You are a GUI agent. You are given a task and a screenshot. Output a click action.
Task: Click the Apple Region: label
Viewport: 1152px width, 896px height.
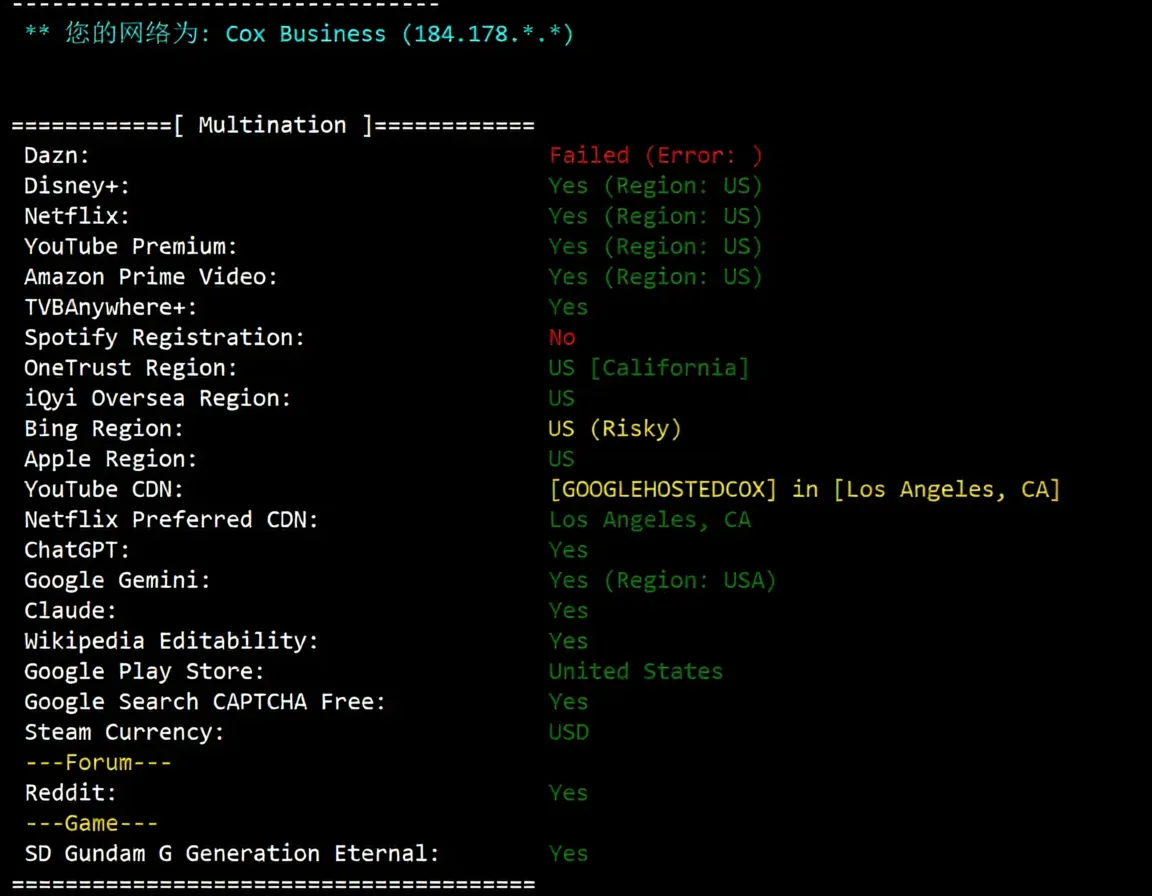click(x=111, y=459)
